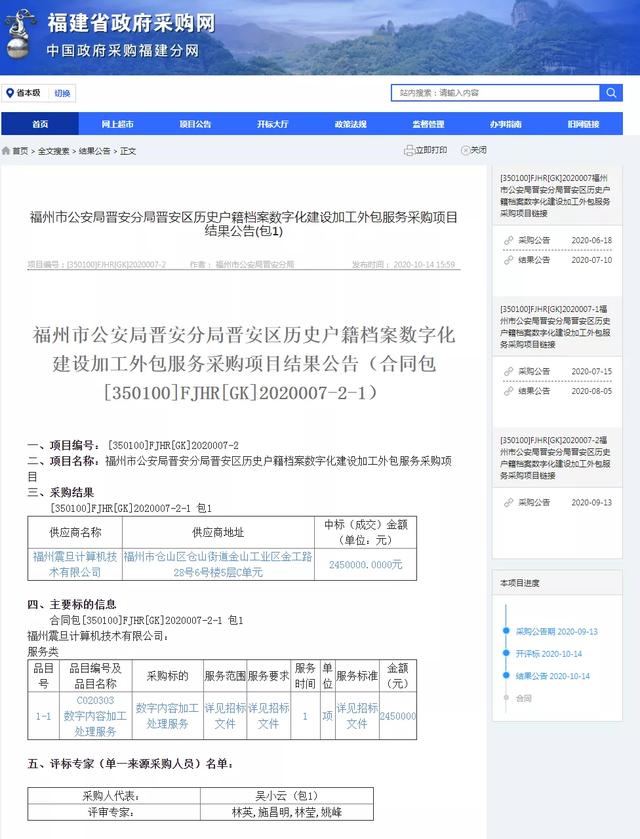Screen dimensions: 640x839
Task: Click the location pin icon beside 省本级
Action: coord(10,93)
